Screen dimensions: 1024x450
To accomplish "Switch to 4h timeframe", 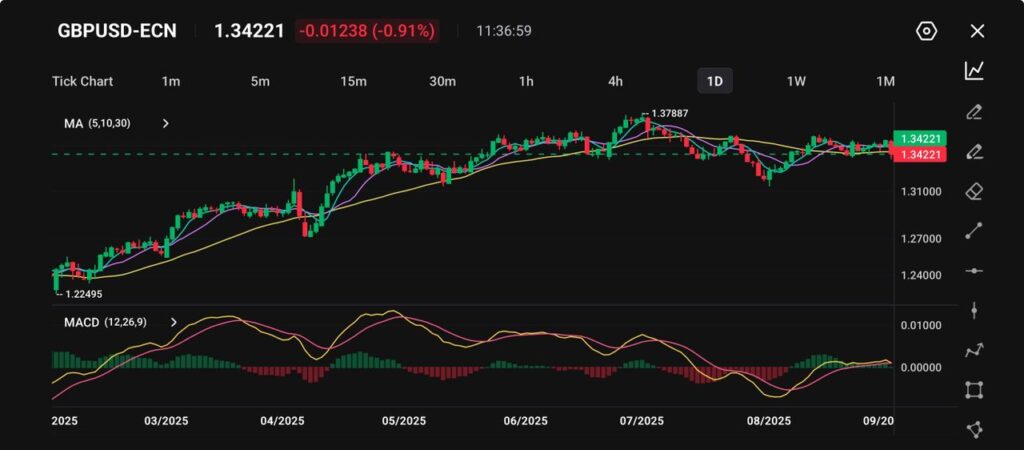I will point(616,81).
